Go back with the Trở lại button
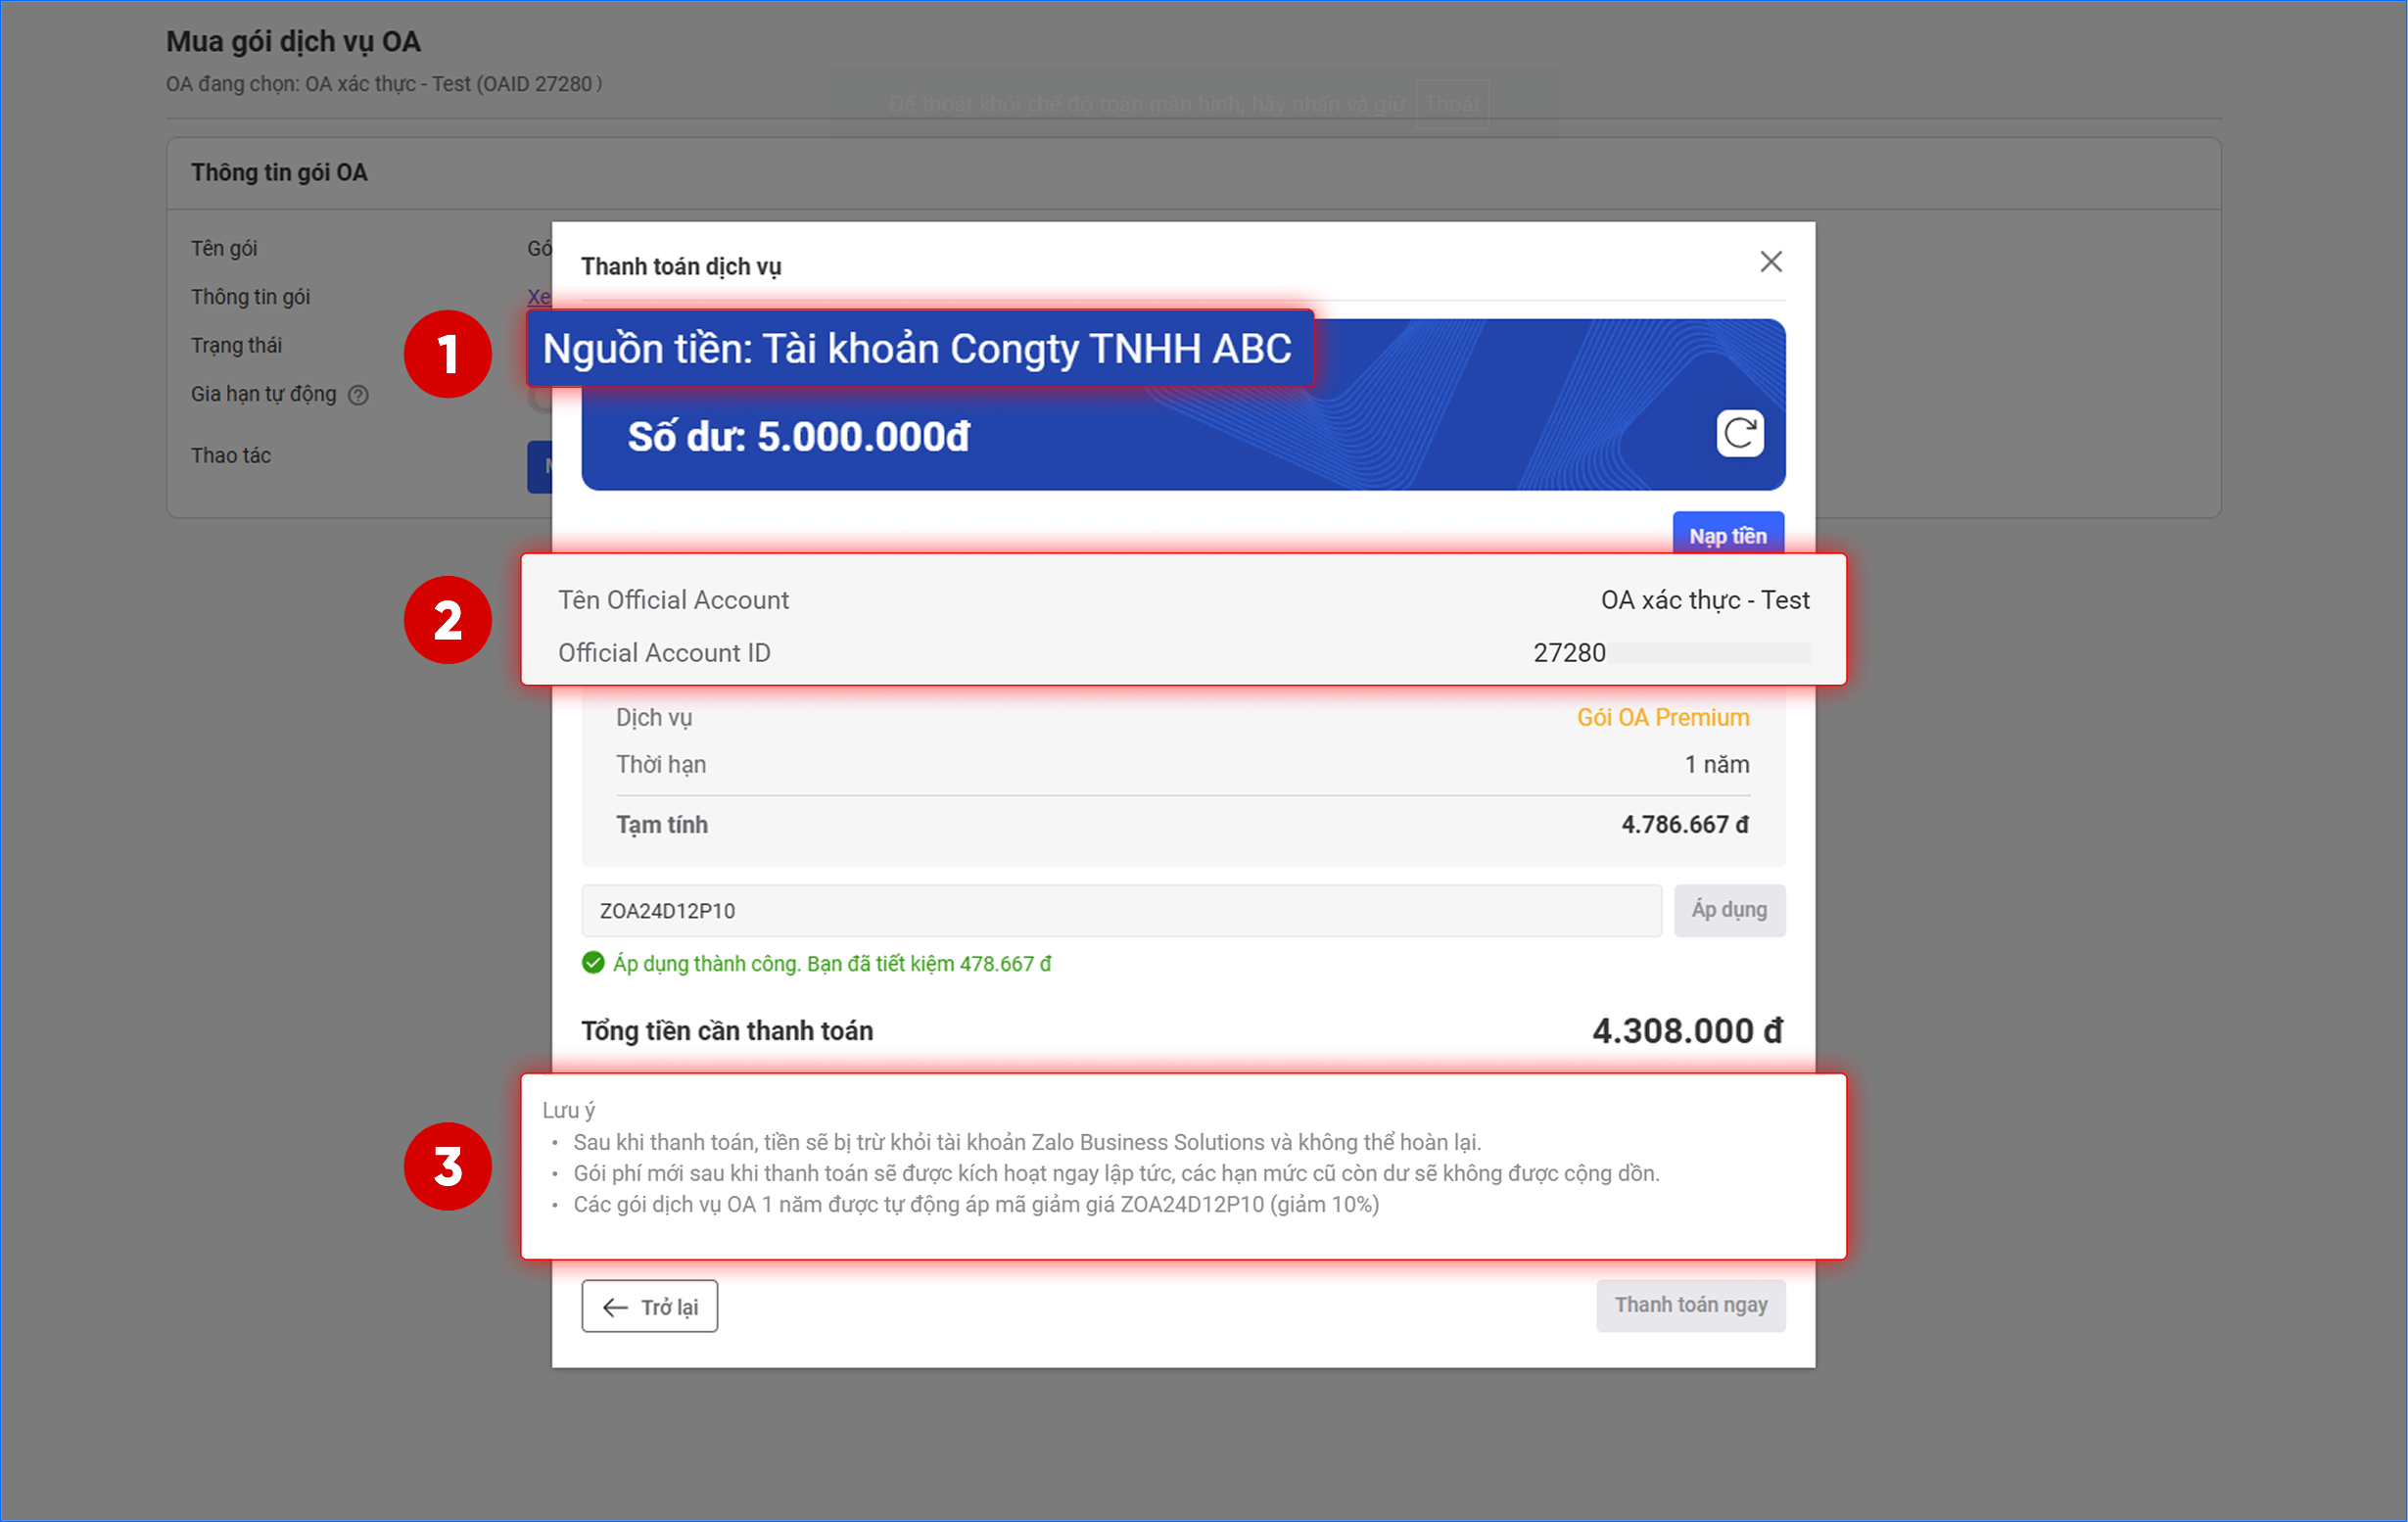The image size is (2408, 1522). (650, 1306)
